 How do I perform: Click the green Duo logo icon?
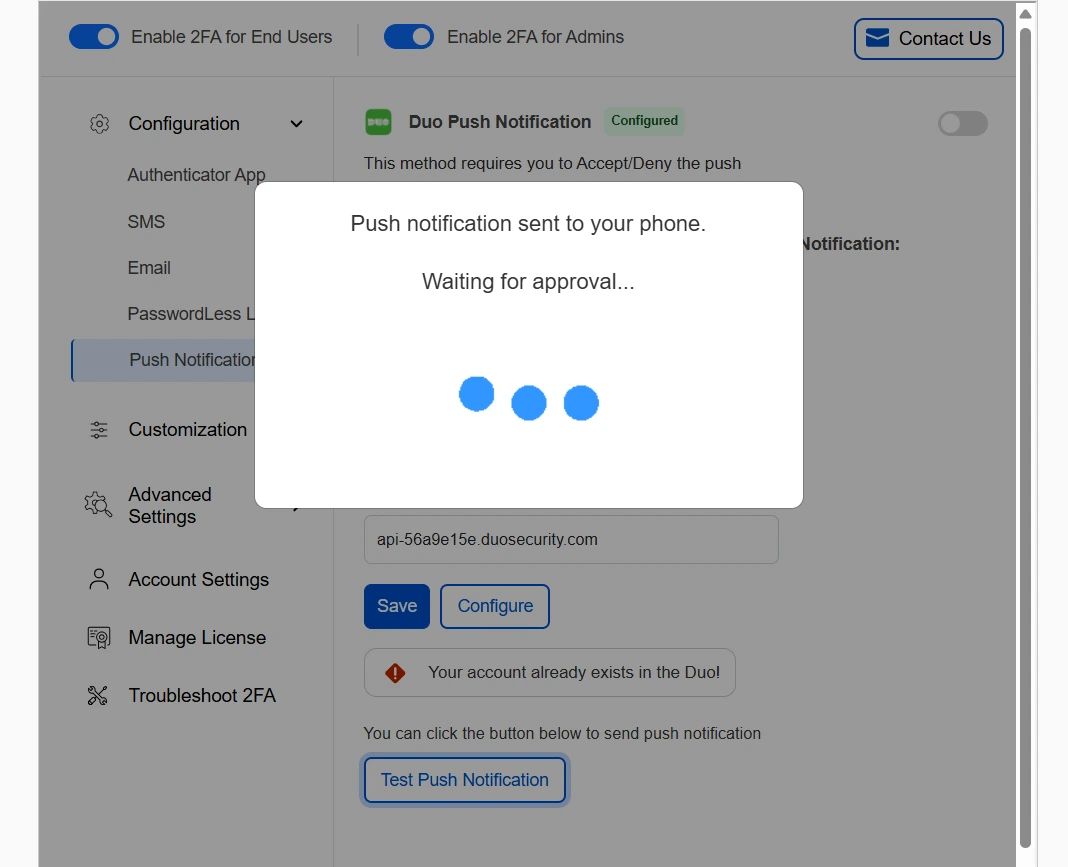[x=378, y=122]
